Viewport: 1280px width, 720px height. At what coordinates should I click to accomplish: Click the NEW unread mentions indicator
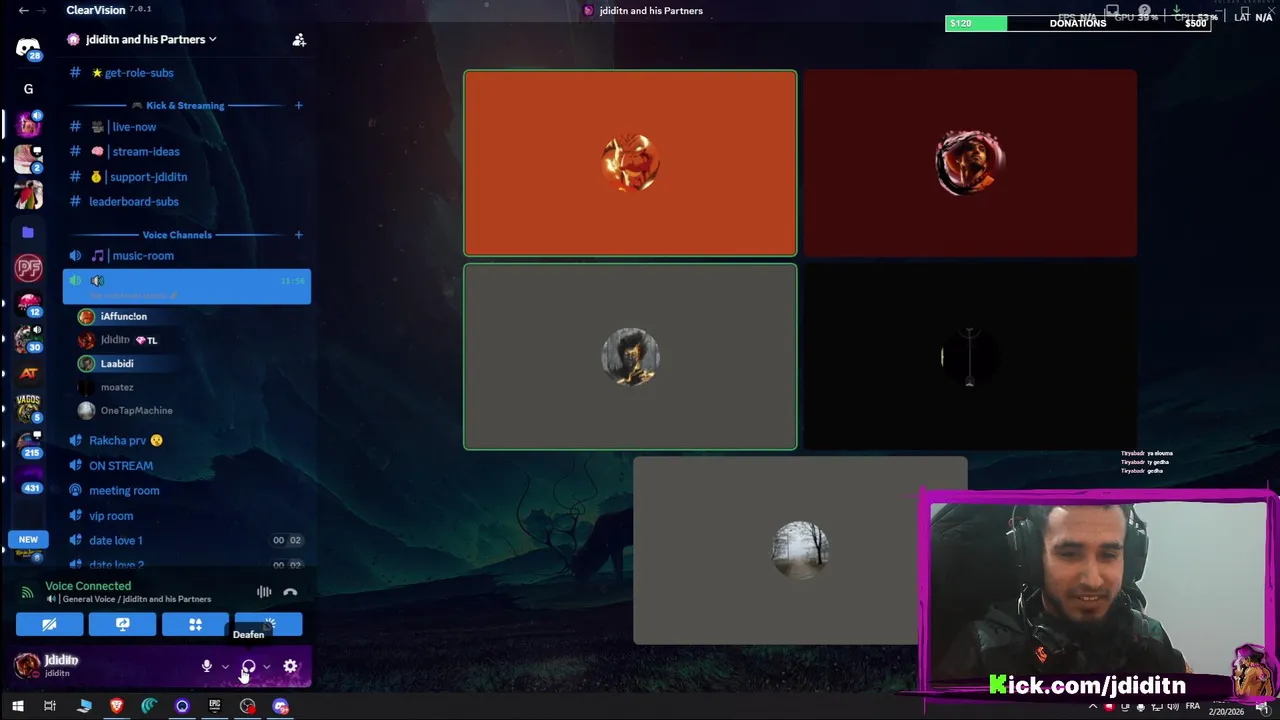click(x=28, y=539)
